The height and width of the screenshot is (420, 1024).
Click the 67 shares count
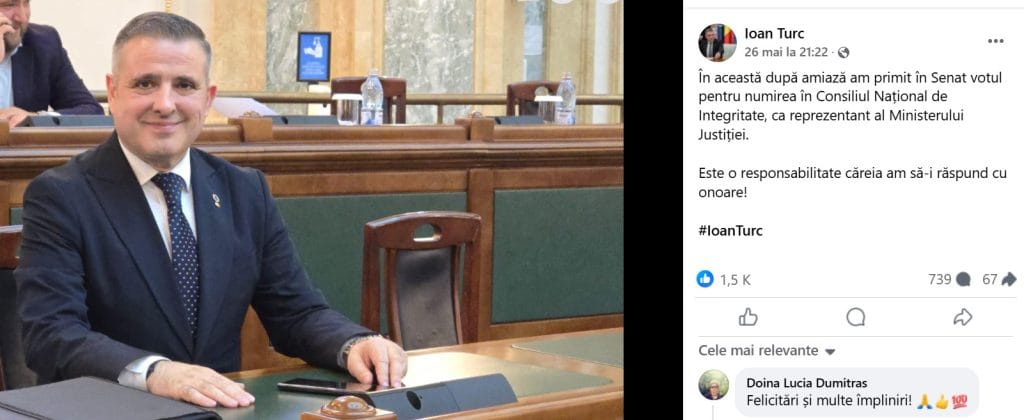tap(990, 280)
